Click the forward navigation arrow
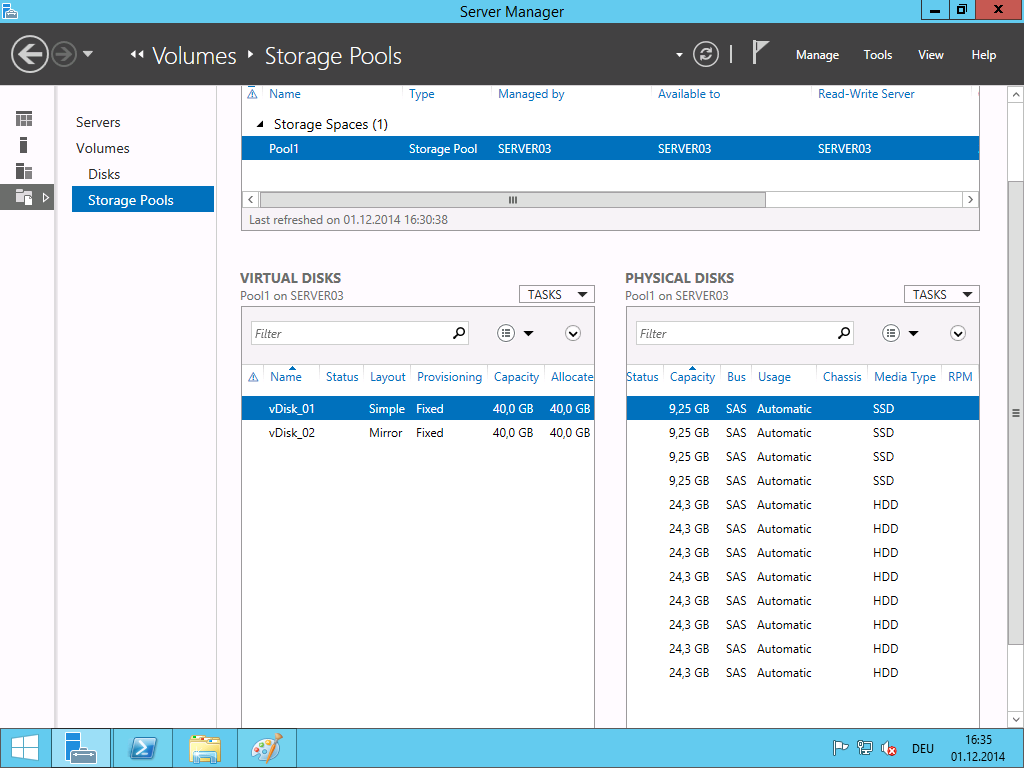1024x768 pixels. (64, 54)
